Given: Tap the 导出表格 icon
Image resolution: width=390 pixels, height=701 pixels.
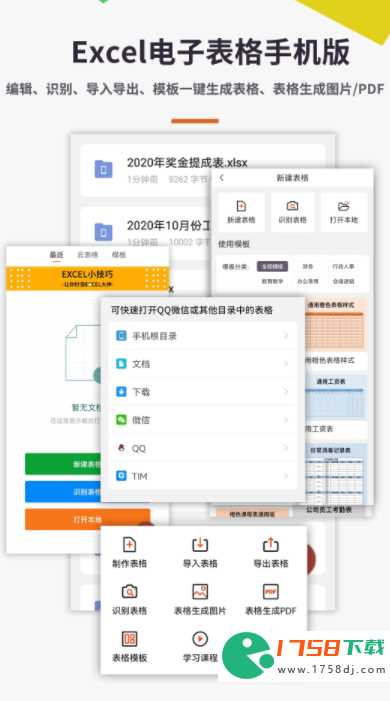Looking at the screenshot, I should [271, 545].
